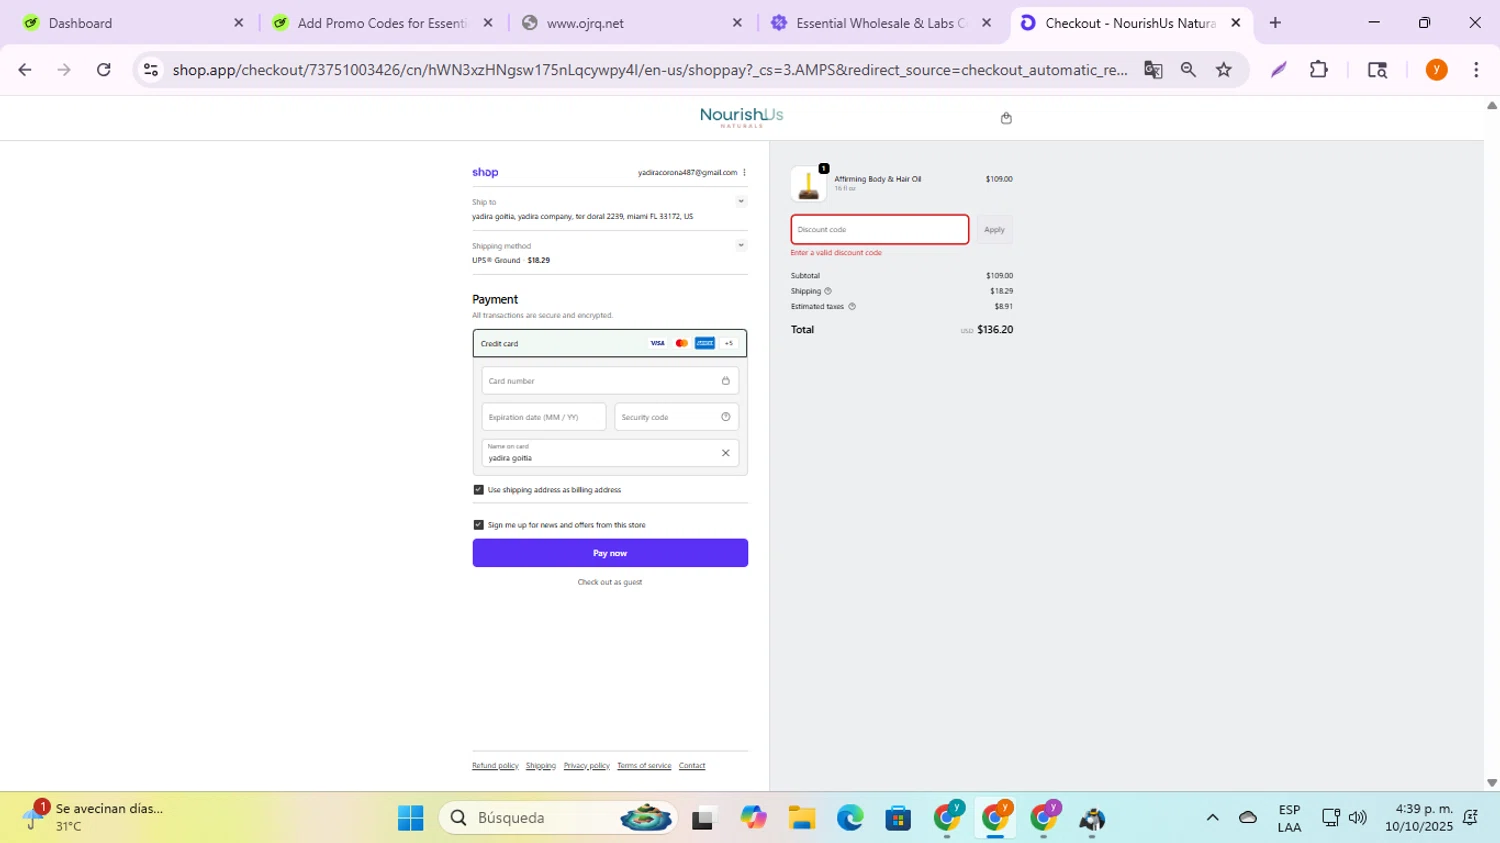Choose Check out as guest

(x=610, y=582)
